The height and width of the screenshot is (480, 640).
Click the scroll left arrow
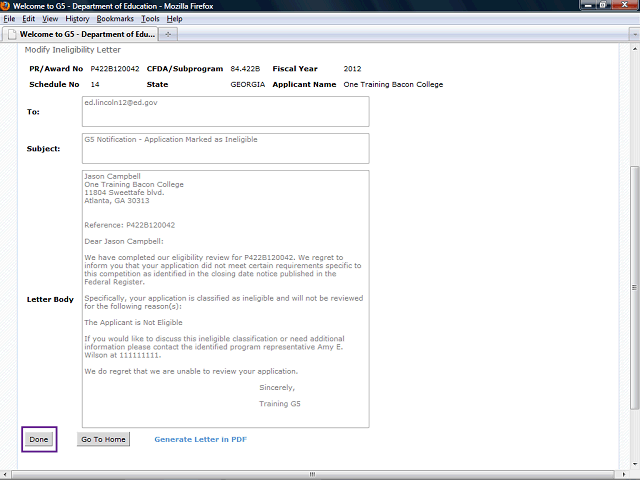pyautogui.click(x=4, y=475)
